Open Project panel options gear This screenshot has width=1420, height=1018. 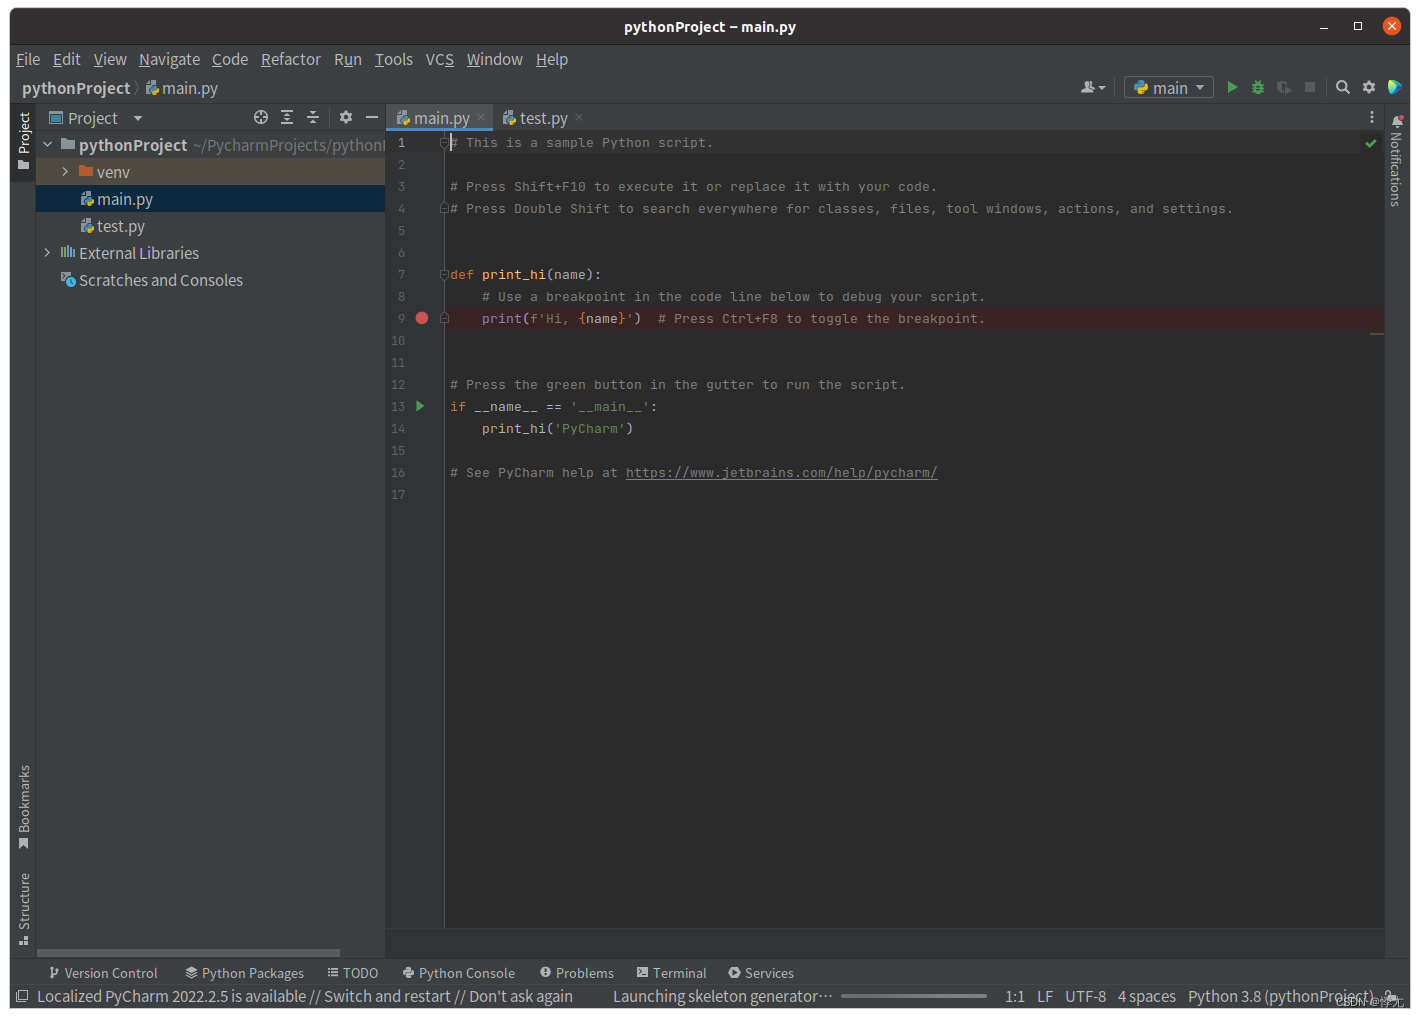[346, 117]
